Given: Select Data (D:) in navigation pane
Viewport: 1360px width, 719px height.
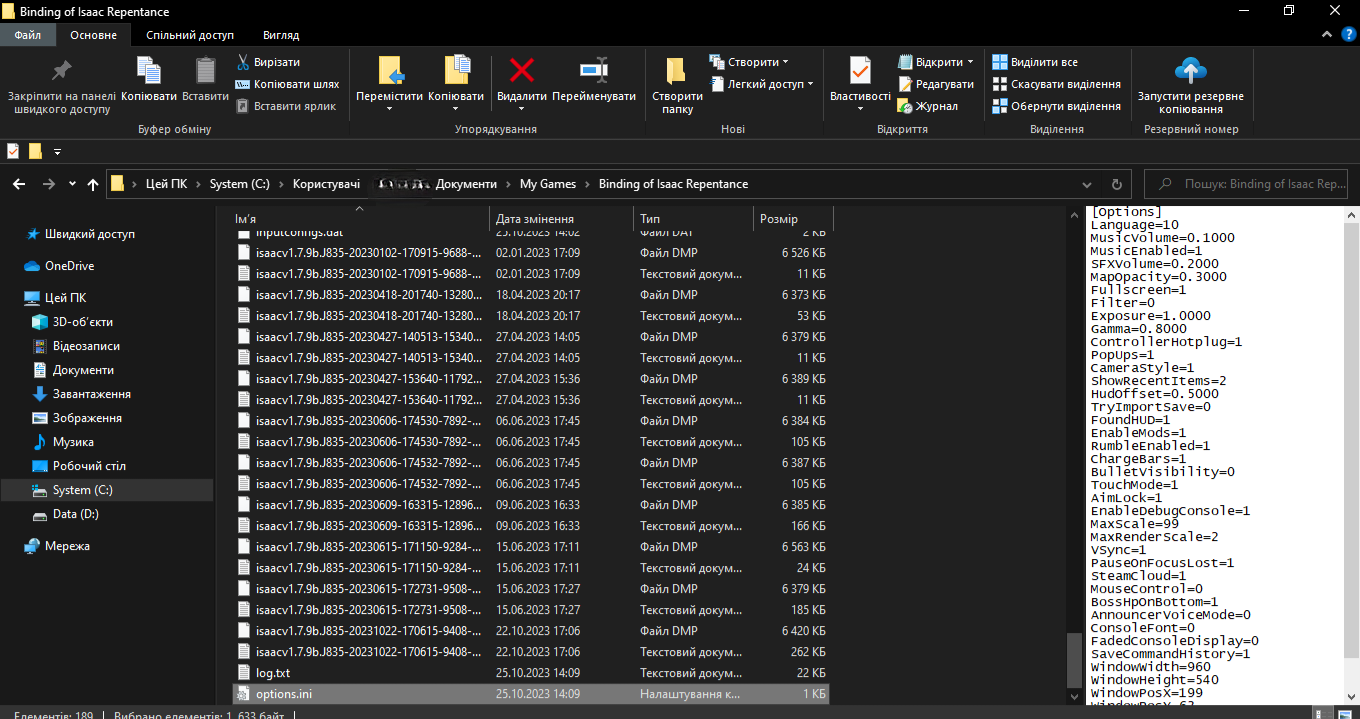Looking at the screenshot, I should click(76, 514).
